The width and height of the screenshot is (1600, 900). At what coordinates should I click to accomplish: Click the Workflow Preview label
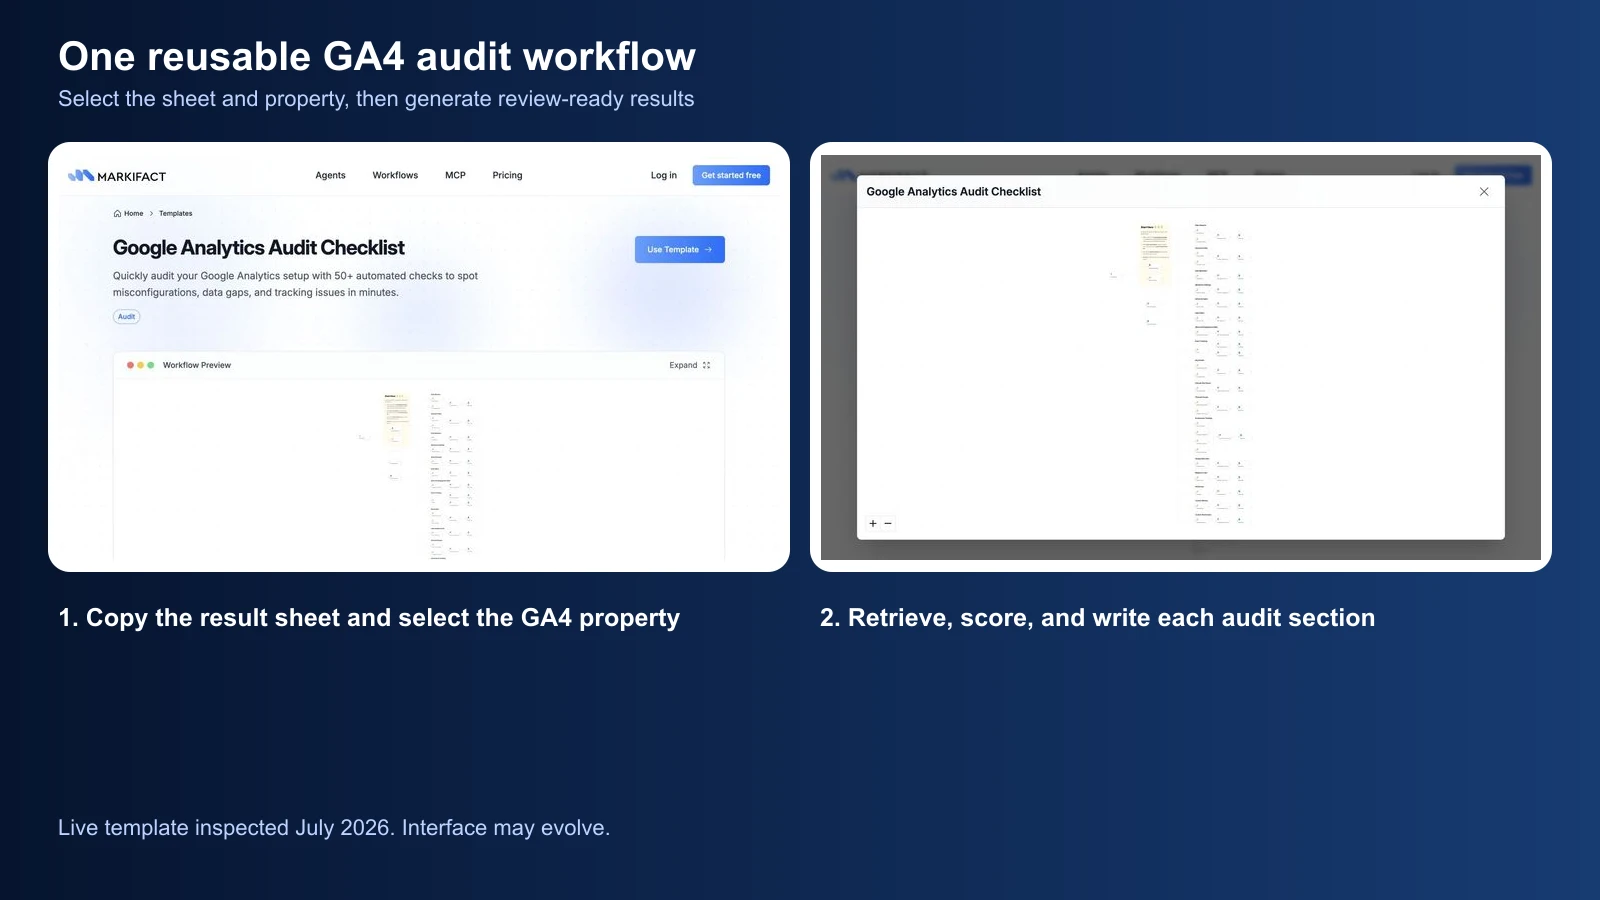tap(197, 365)
